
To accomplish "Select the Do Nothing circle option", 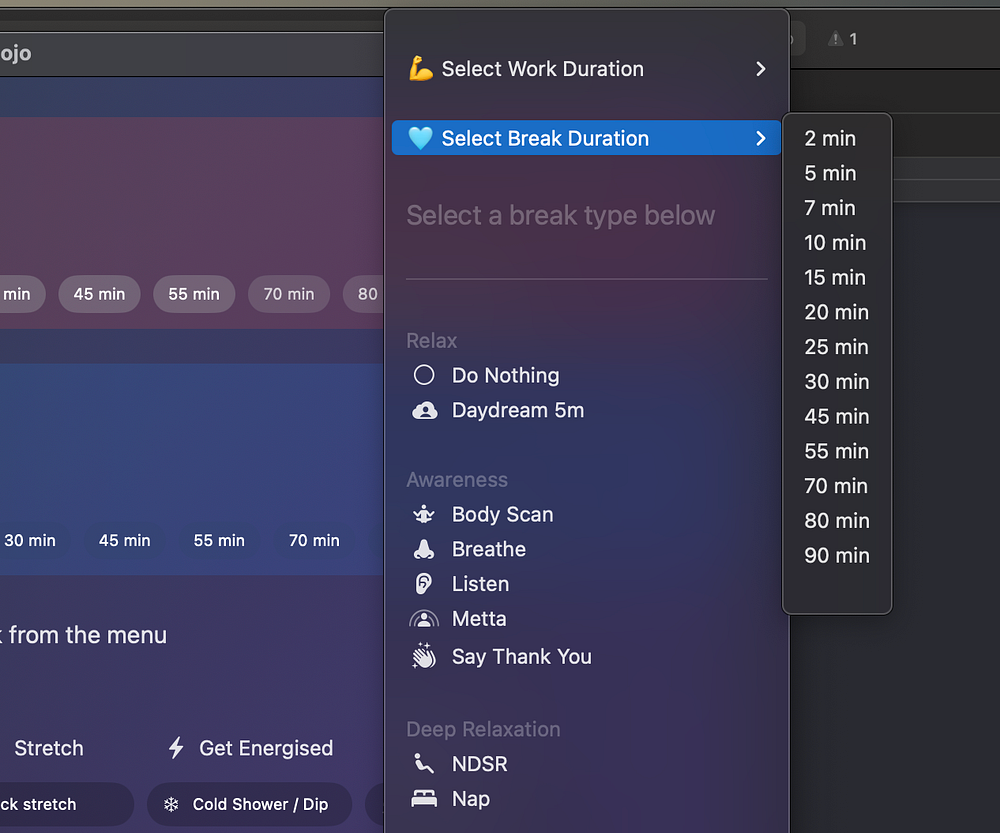I will 424,375.
